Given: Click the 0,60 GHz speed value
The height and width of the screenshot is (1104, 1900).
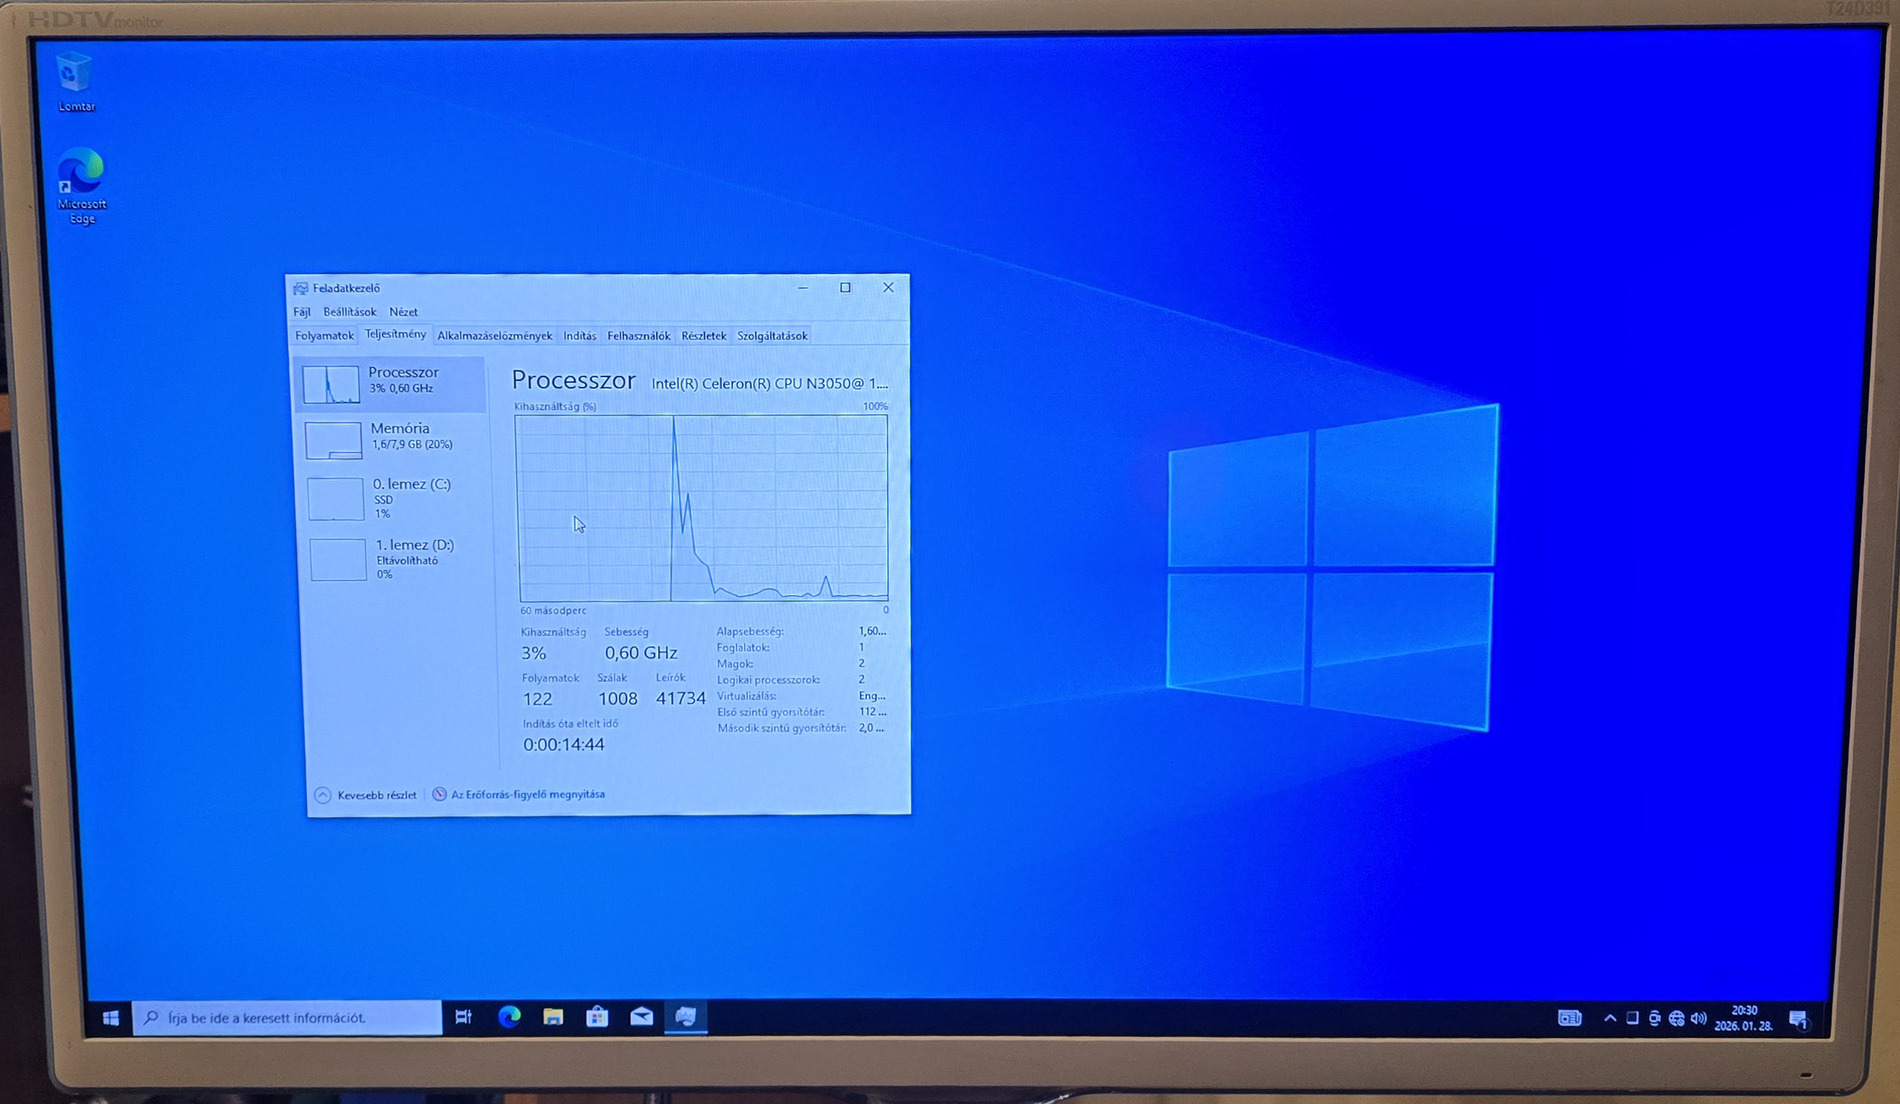Looking at the screenshot, I should click(641, 653).
